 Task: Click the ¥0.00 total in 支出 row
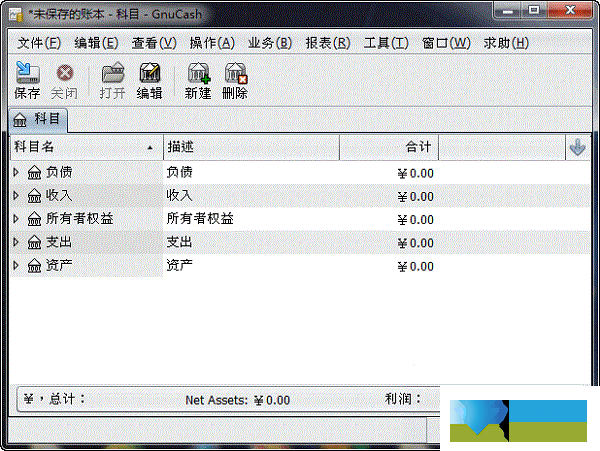pos(416,243)
